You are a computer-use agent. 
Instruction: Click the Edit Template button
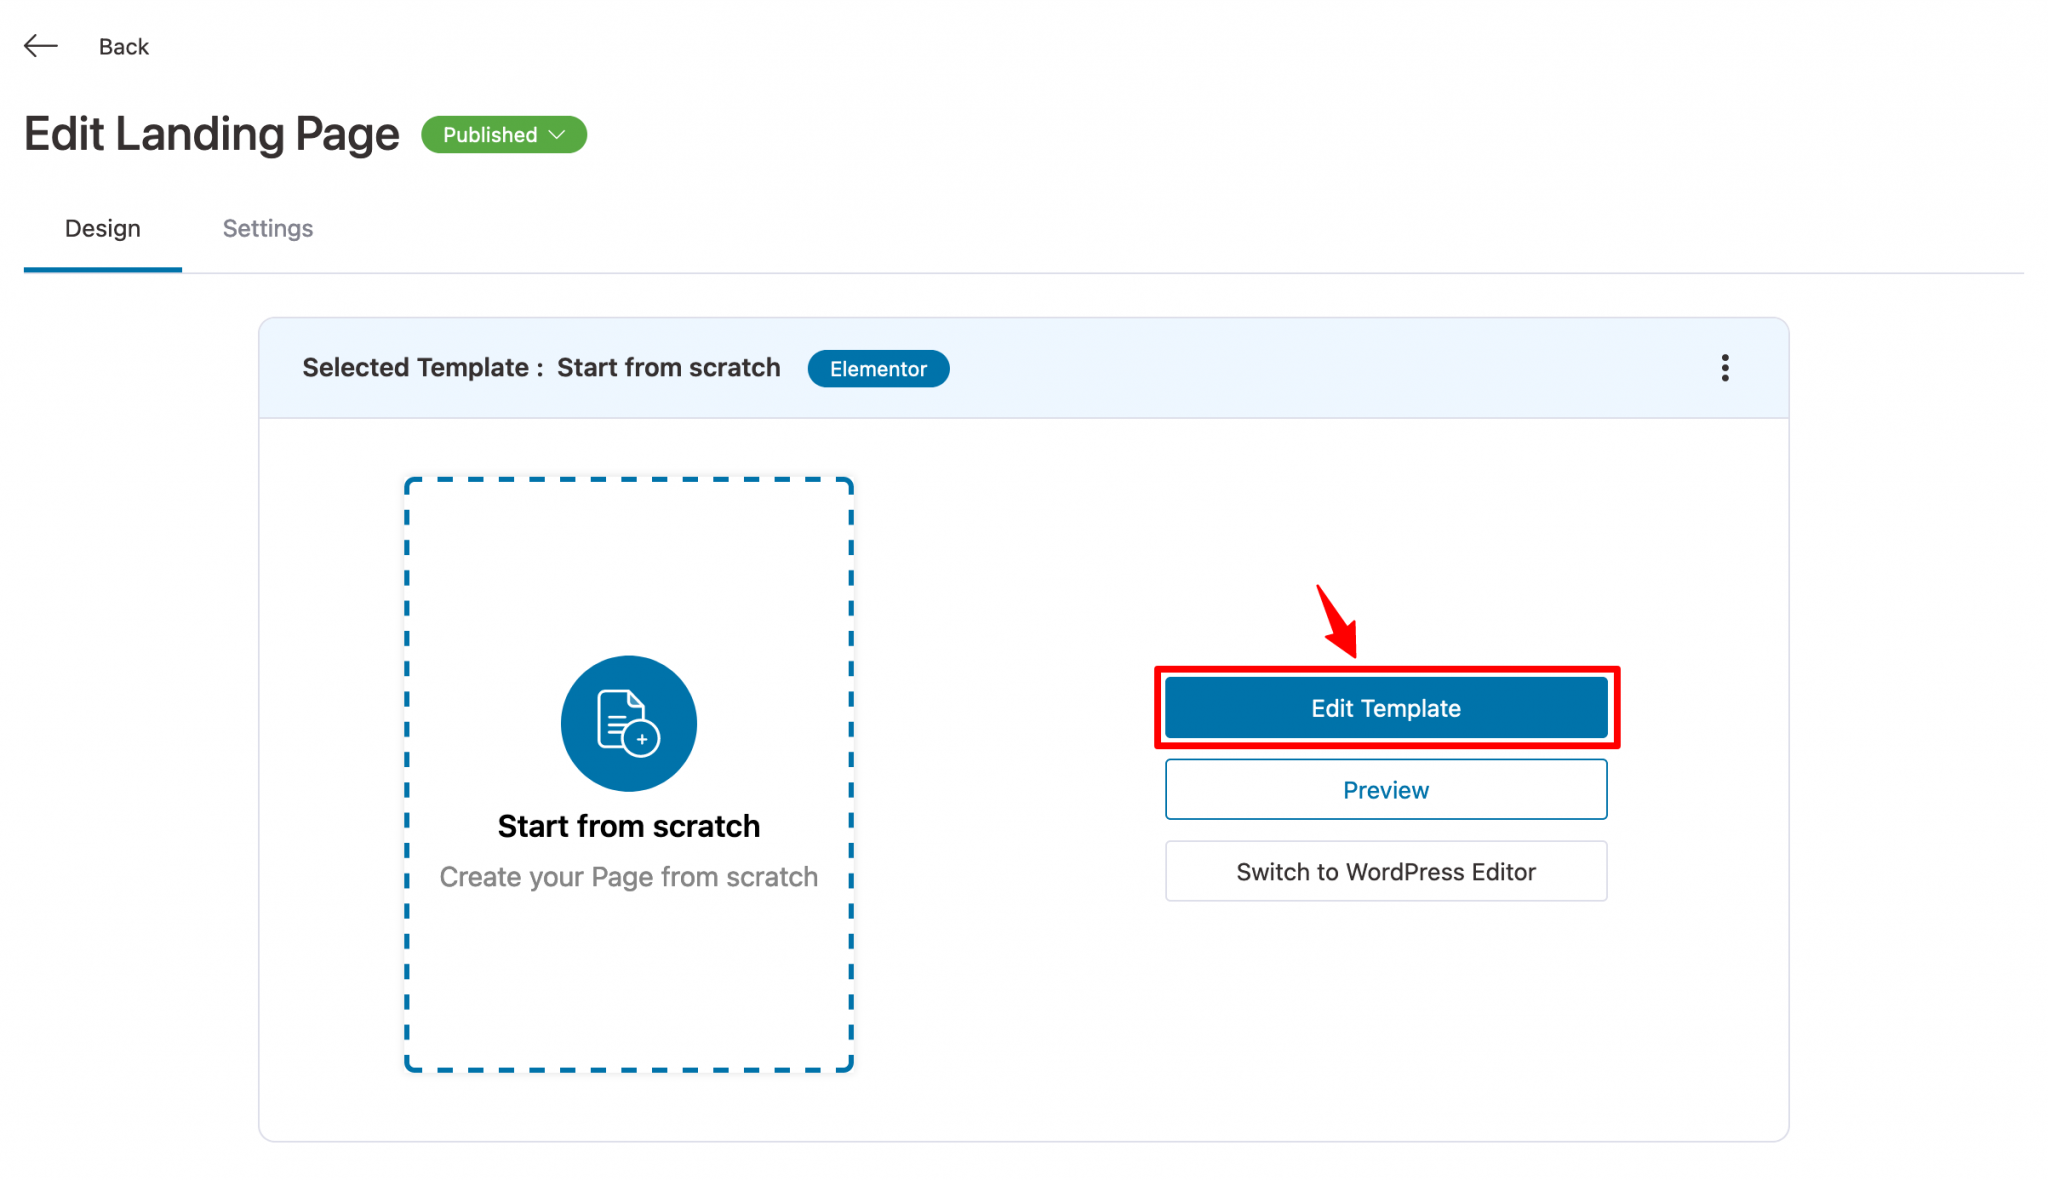click(1385, 707)
